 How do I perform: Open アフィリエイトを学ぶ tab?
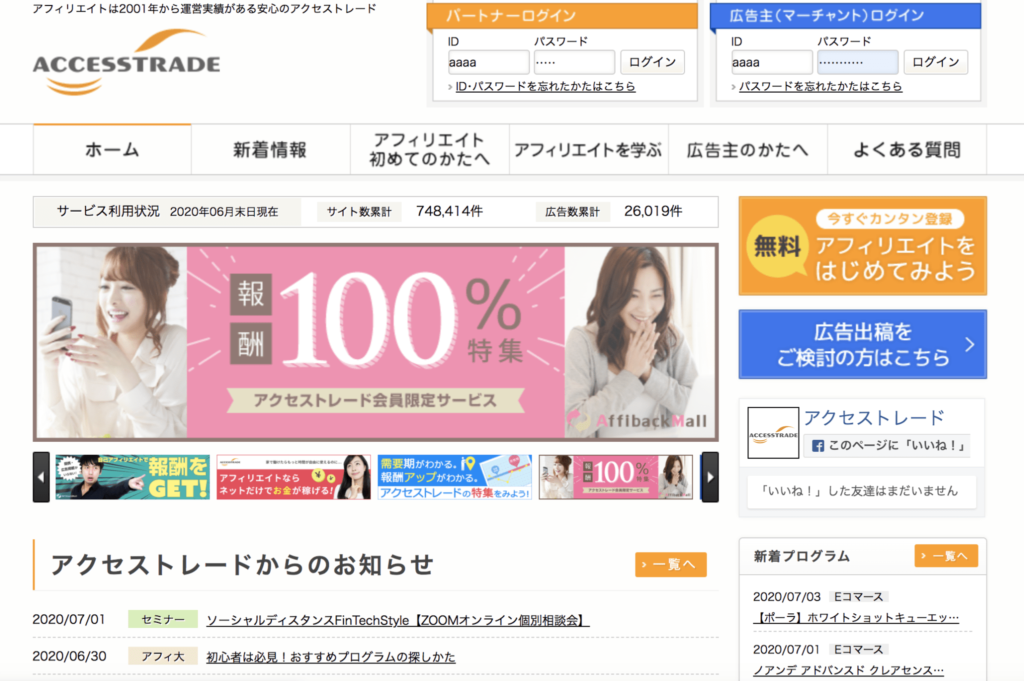pyautogui.click(x=588, y=150)
